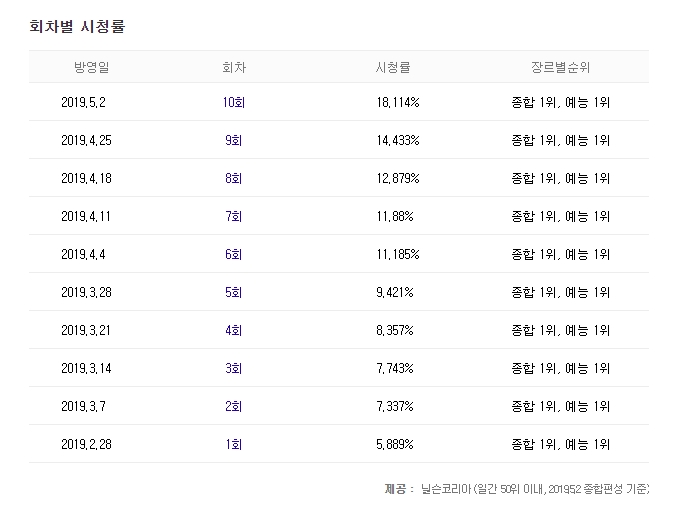Click the 회차 column header
The image size is (675, 506).
[x=234, y=67]
